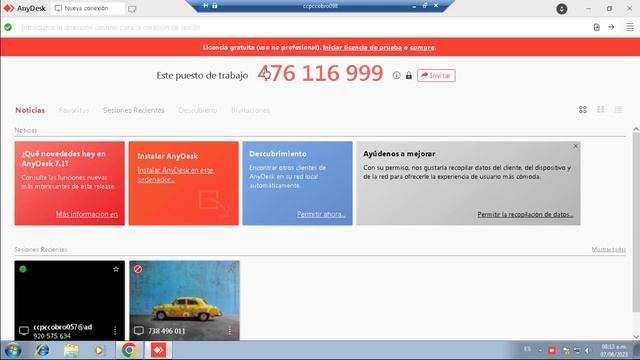Click the network icon in the system tray
640x360 pixels.
coord(577,350)
